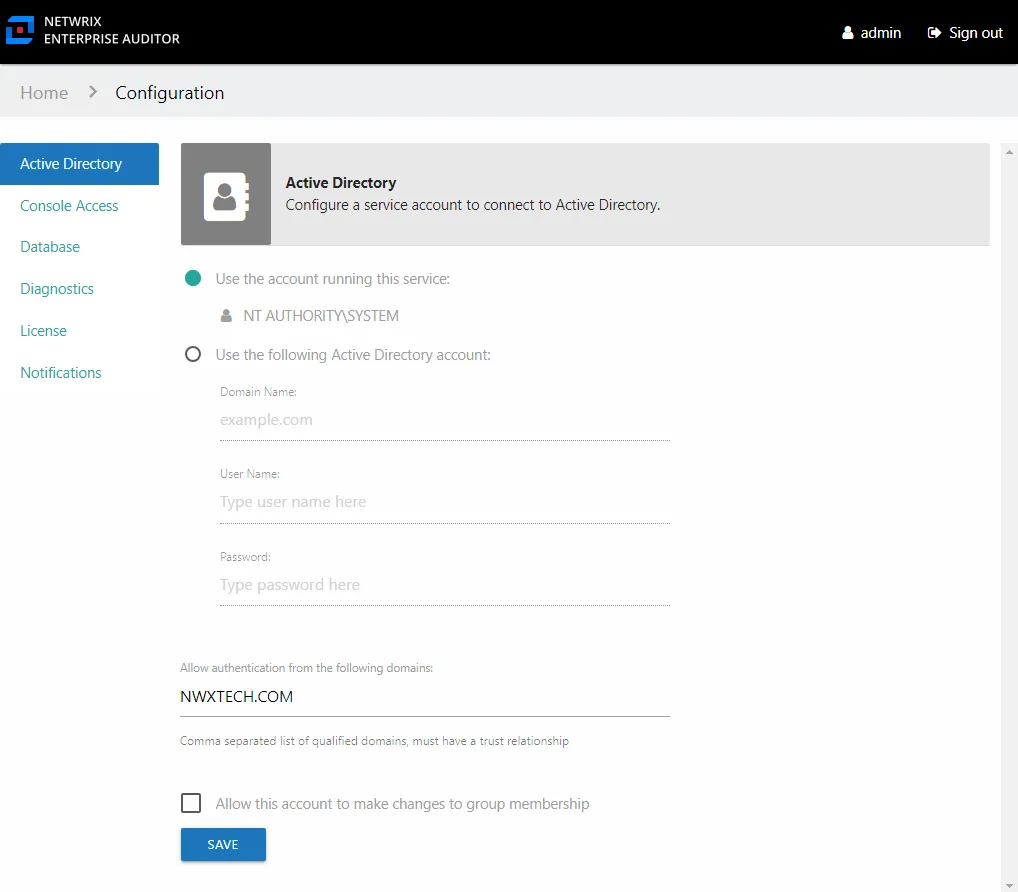Click the 'Domain Name:' label
This screenshot has height=892, width=1018.
tap(258, 392)
